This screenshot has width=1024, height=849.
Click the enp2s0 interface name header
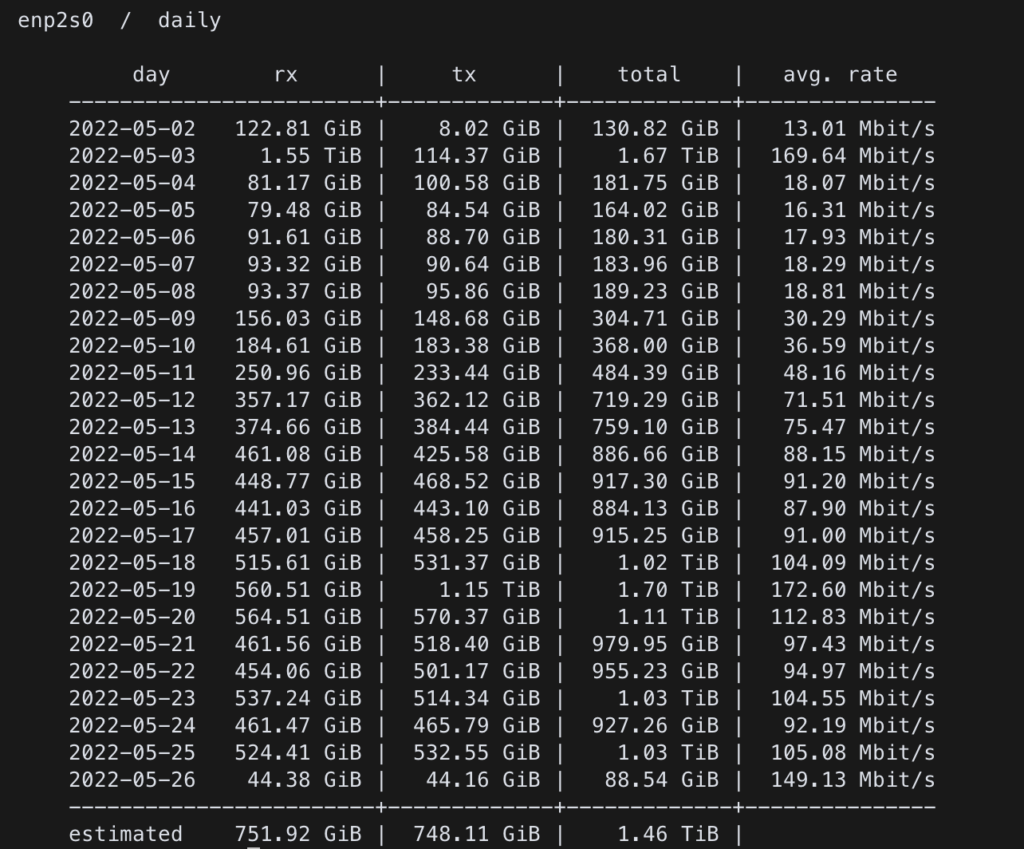(56, 20)
